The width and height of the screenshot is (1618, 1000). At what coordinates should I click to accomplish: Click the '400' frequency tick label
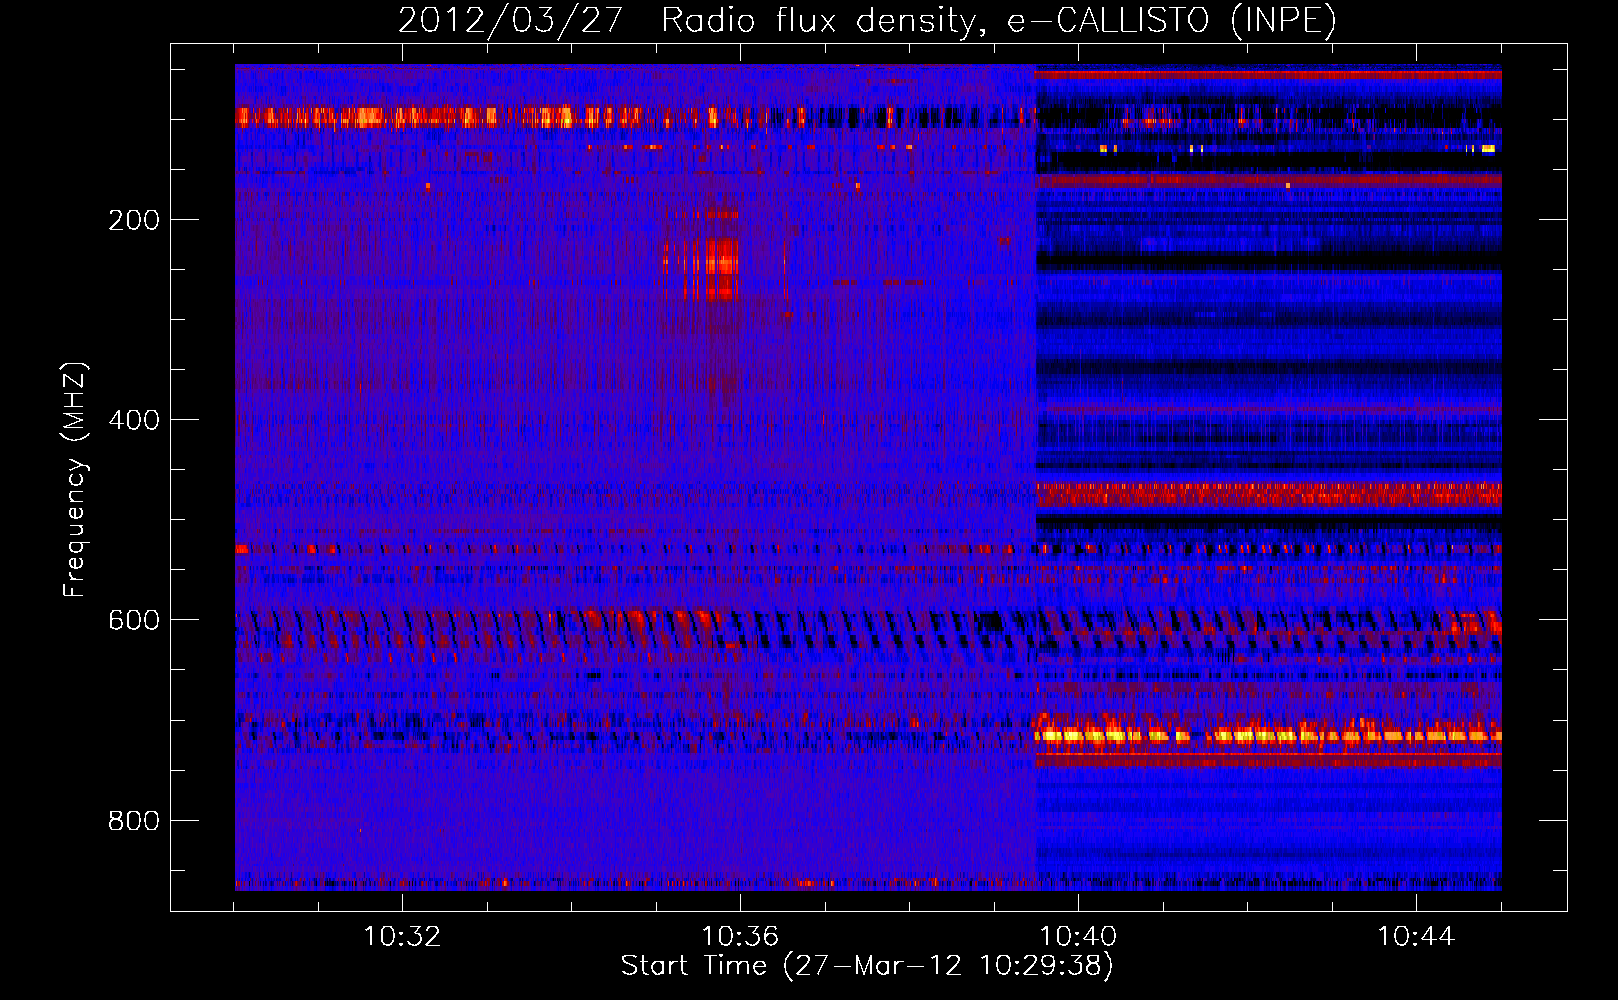point(134,420)
